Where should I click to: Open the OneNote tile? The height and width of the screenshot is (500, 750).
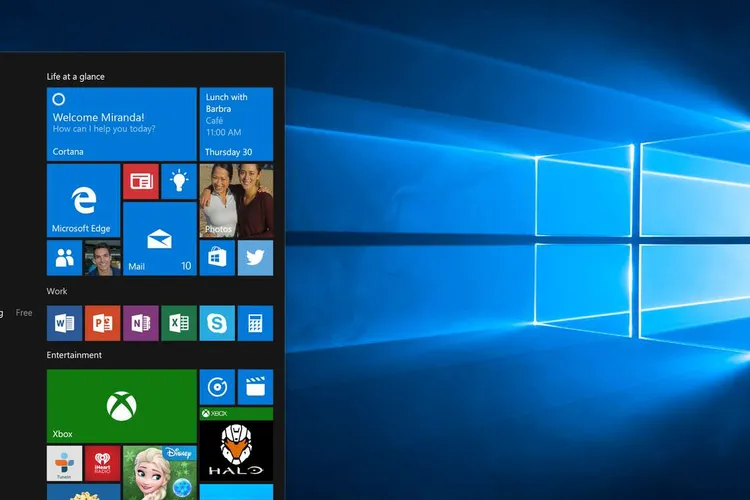pyautogui.click(x=141, y=323)
